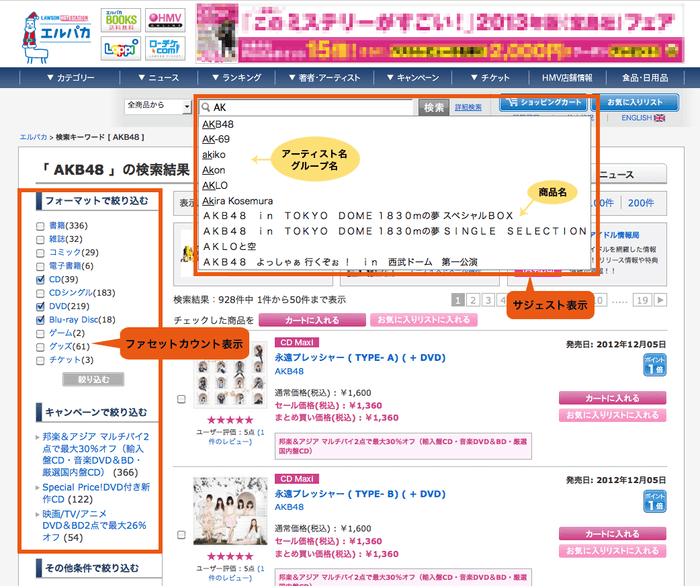Choose Akira Kosemura suggestion
This screenshot has height=586, width=700.
click(238, 201)
